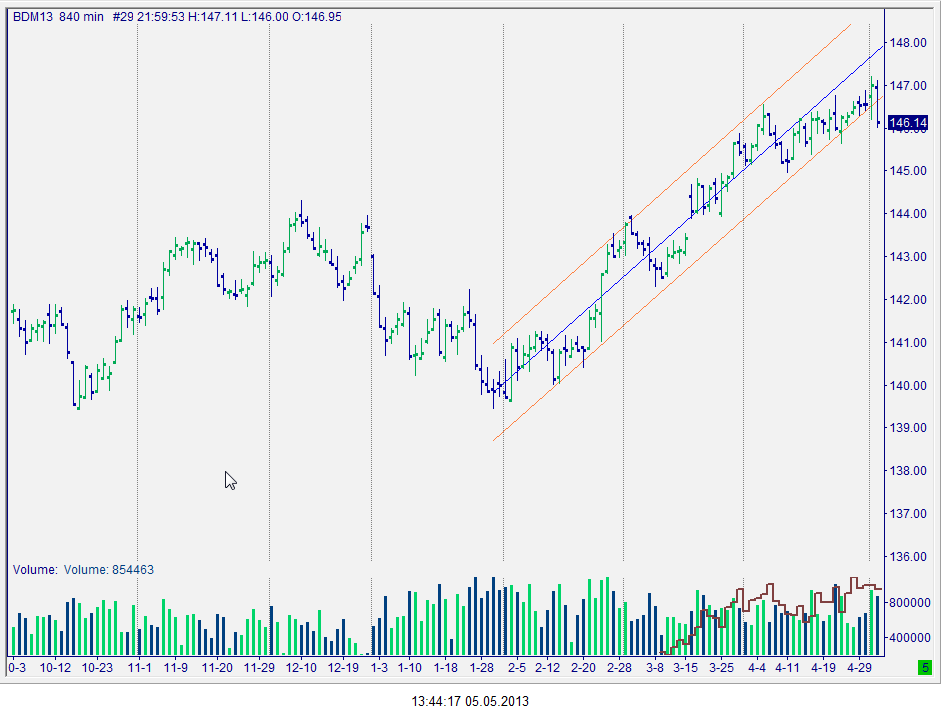
Task: Click the 10-23 date axis label
Action: point(97,668)
